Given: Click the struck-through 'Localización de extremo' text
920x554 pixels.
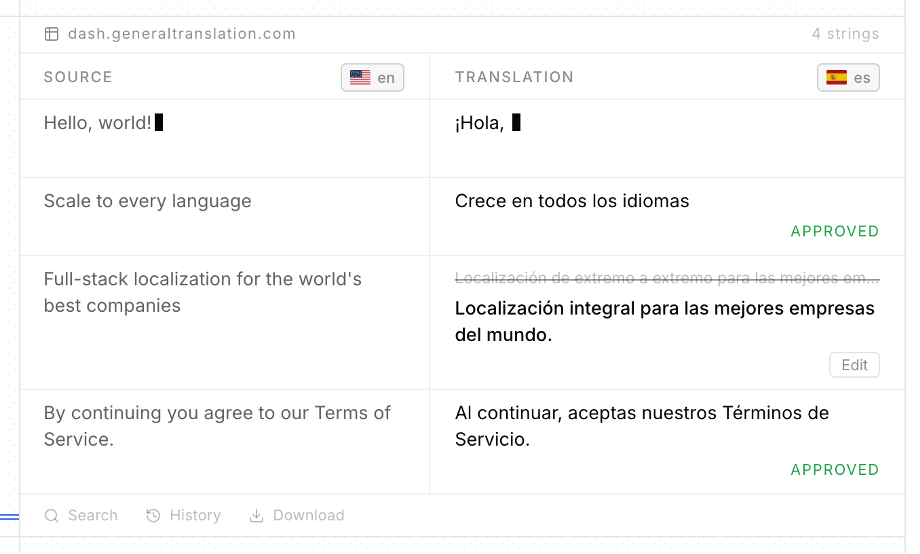Looking at the screenshot, I should point(667,278).
